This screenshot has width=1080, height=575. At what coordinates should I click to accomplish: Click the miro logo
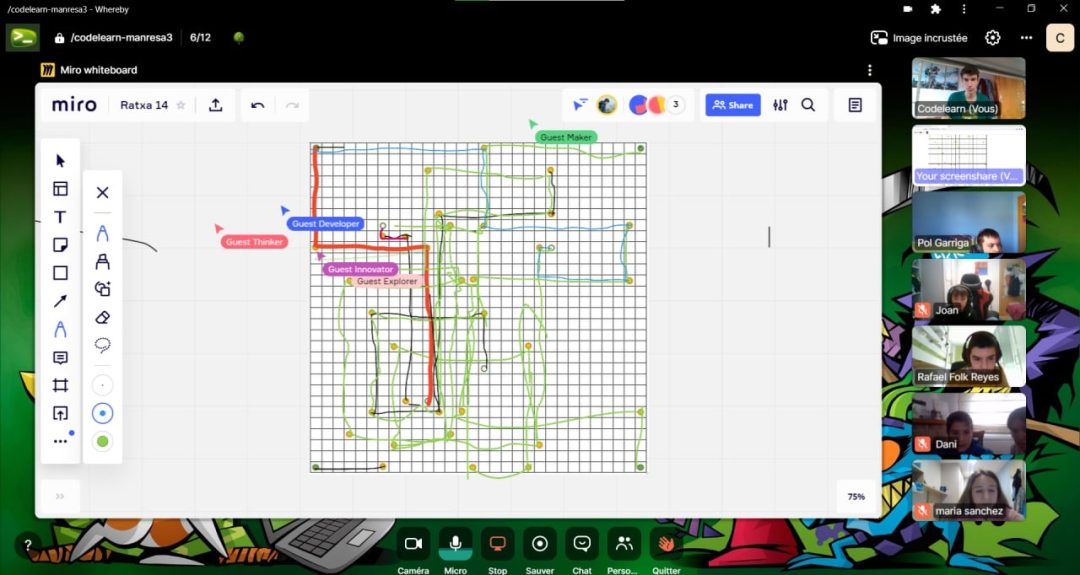click(74, 105)
